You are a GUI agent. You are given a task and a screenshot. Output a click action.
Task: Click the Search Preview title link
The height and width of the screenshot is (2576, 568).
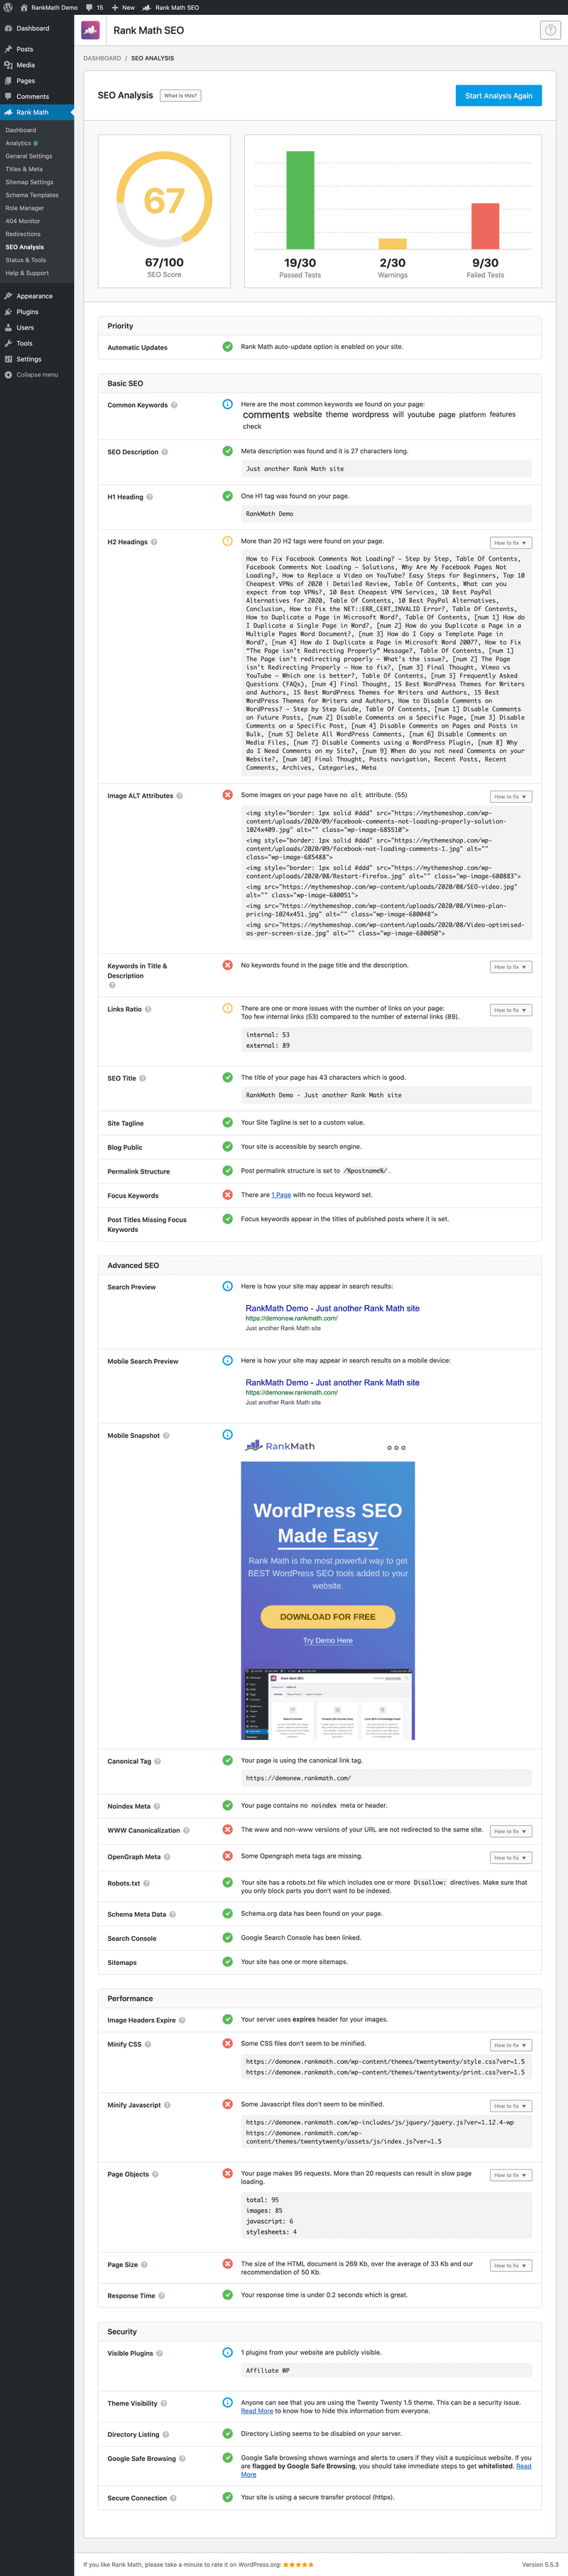pyautogui.click(x=332, y=1308)
